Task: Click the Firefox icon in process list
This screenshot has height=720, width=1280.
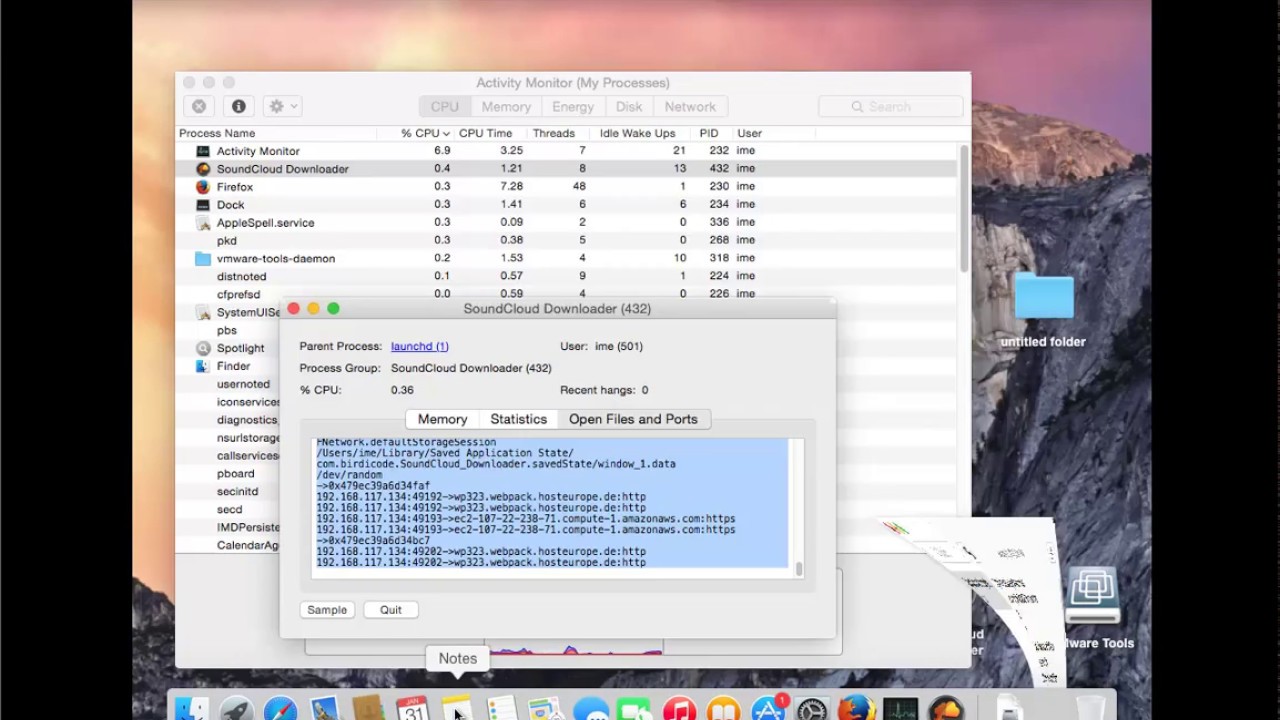Action: tap(203, 187)
